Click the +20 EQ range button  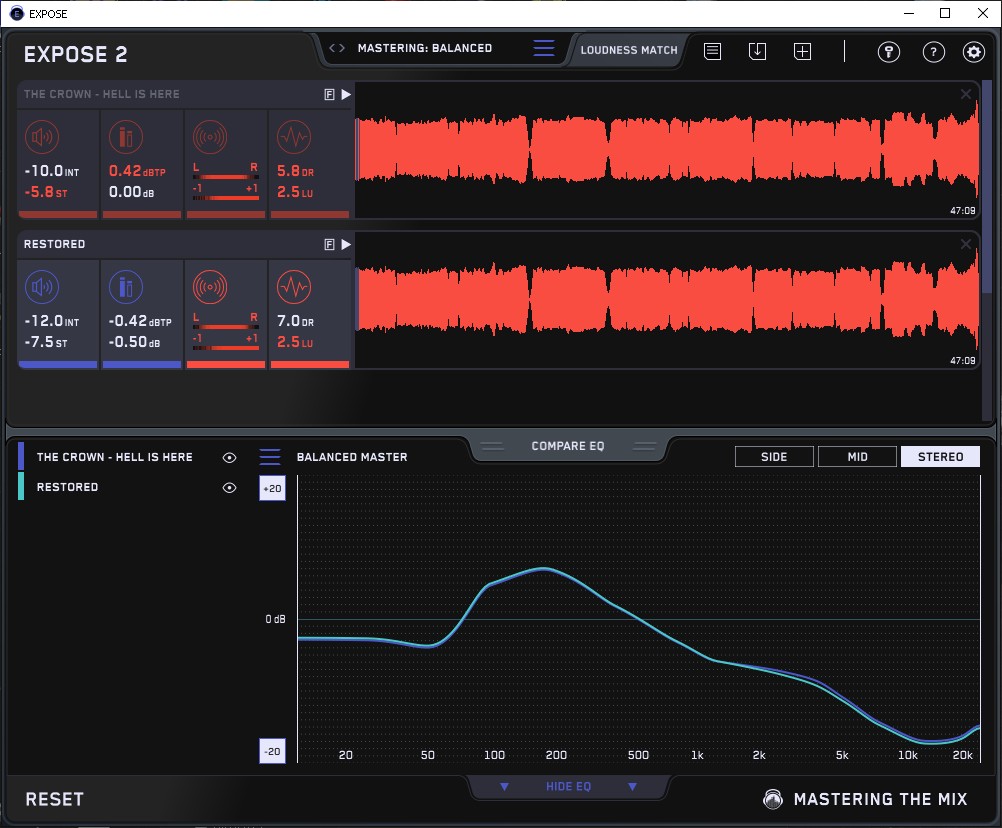[272, 488]
